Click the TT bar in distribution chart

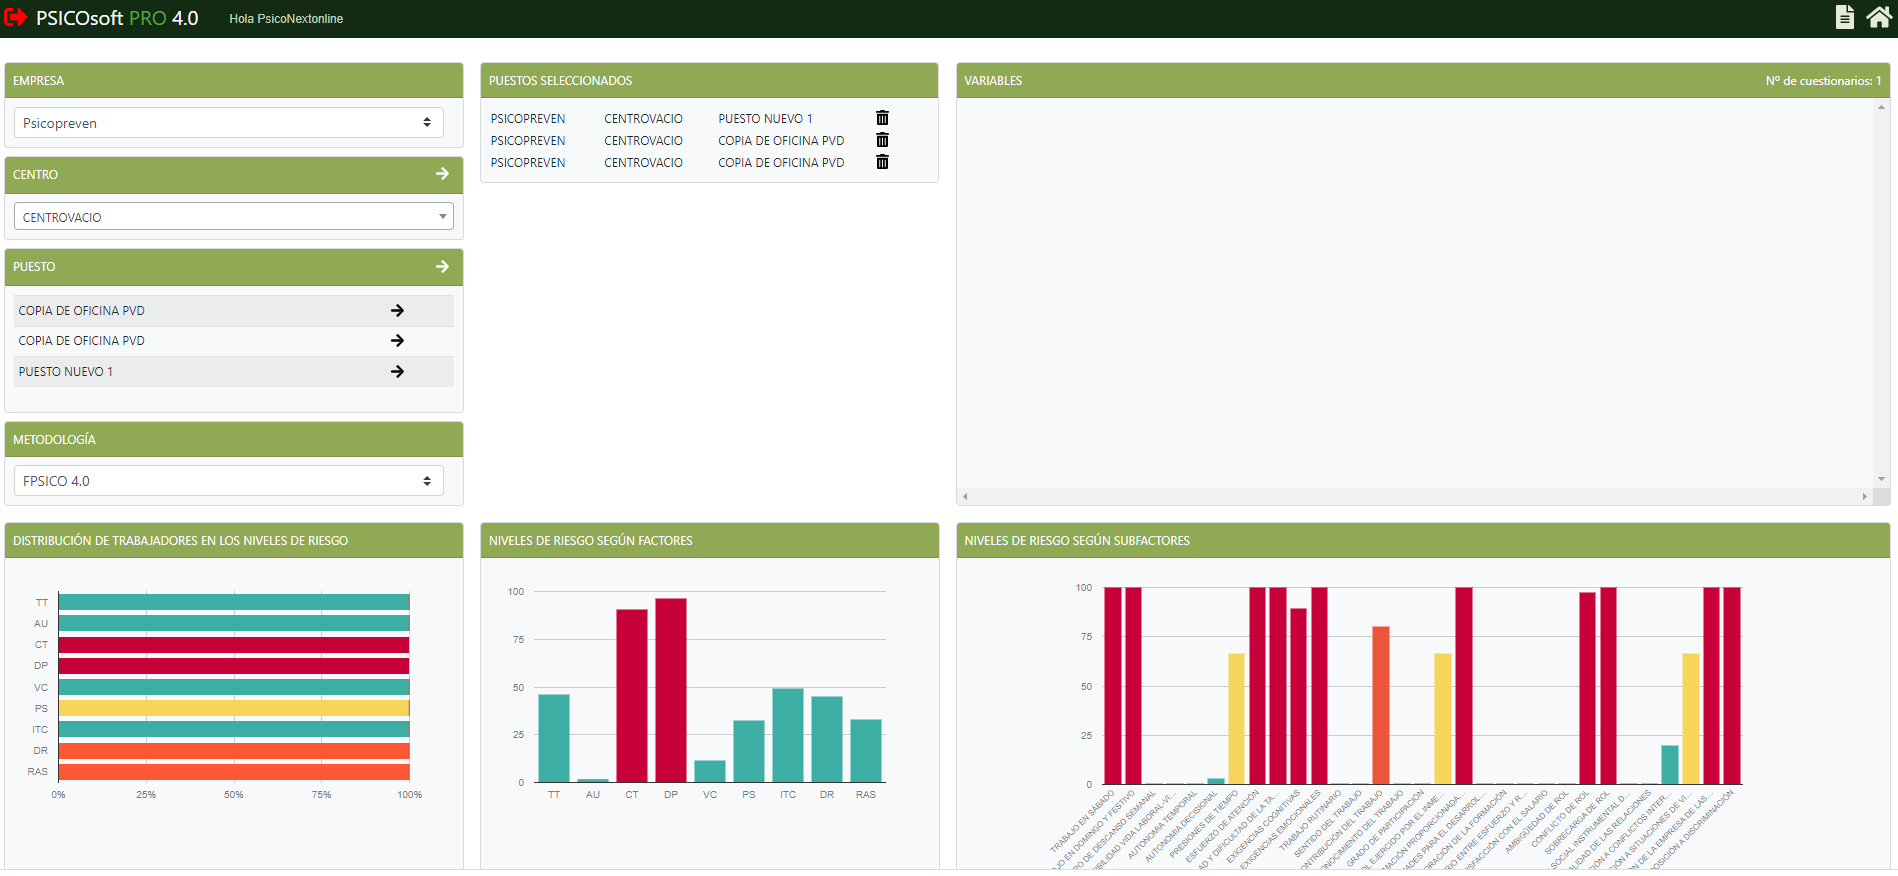(234, 602)
